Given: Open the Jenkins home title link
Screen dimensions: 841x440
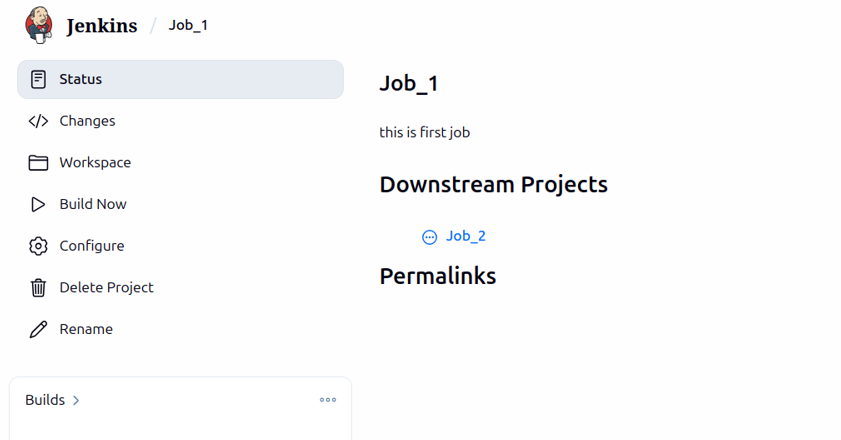Looking at the screenshot, I should click(x=102, y=26).
